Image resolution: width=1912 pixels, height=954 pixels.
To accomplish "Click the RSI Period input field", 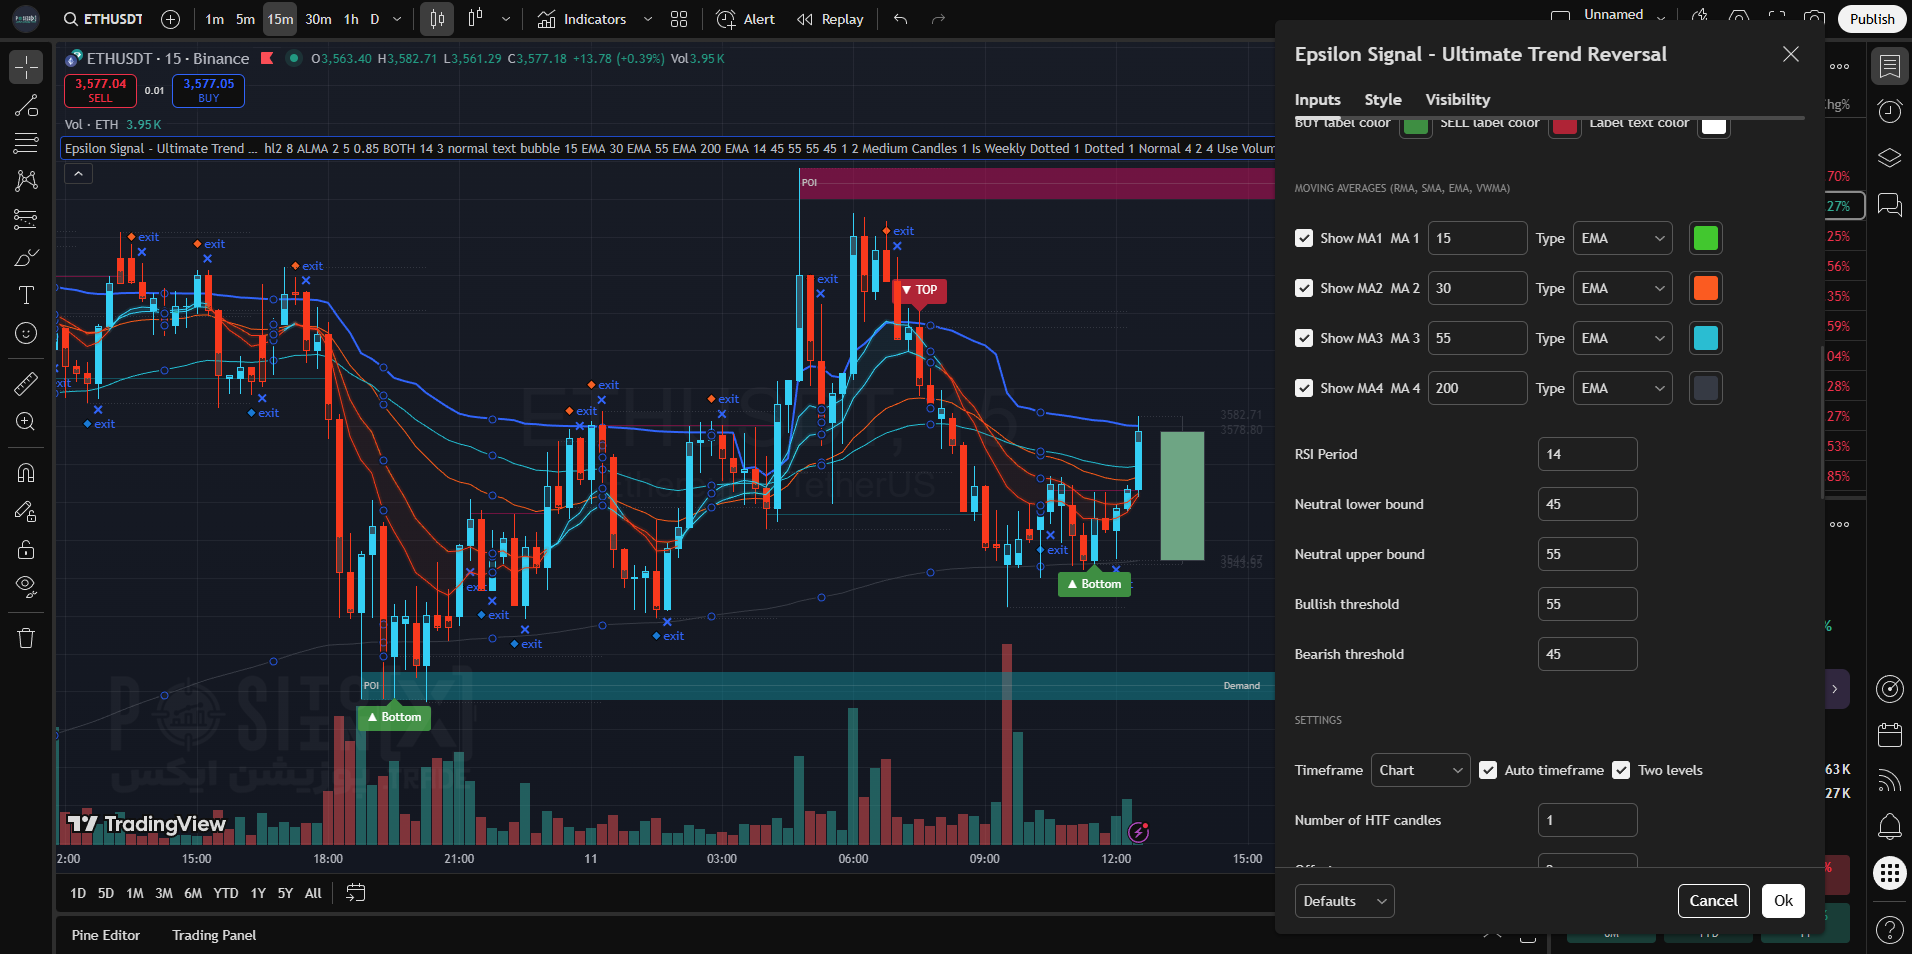I will (x=1587, y=454).
